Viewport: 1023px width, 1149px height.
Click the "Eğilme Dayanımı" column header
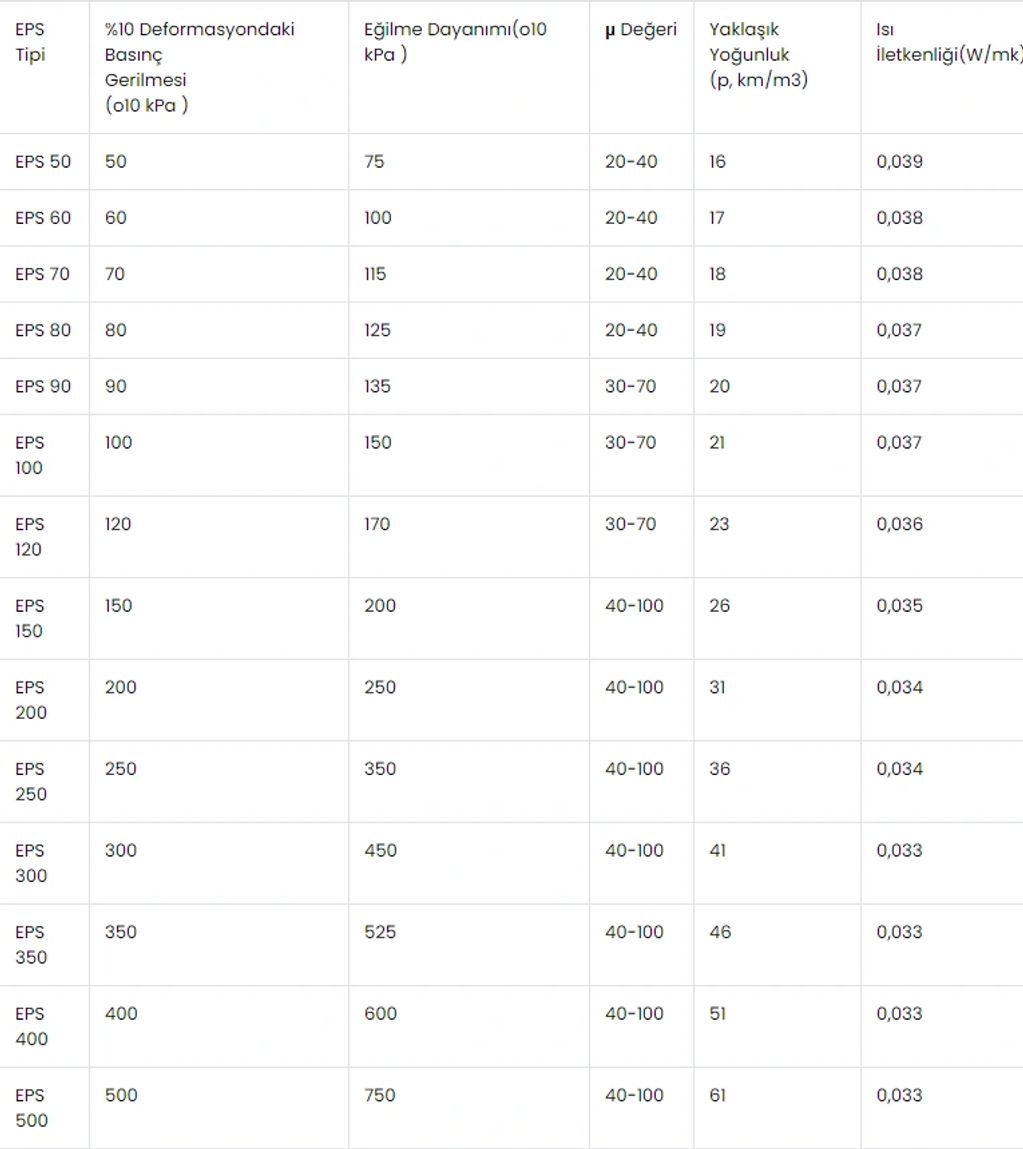click(455, 42)
